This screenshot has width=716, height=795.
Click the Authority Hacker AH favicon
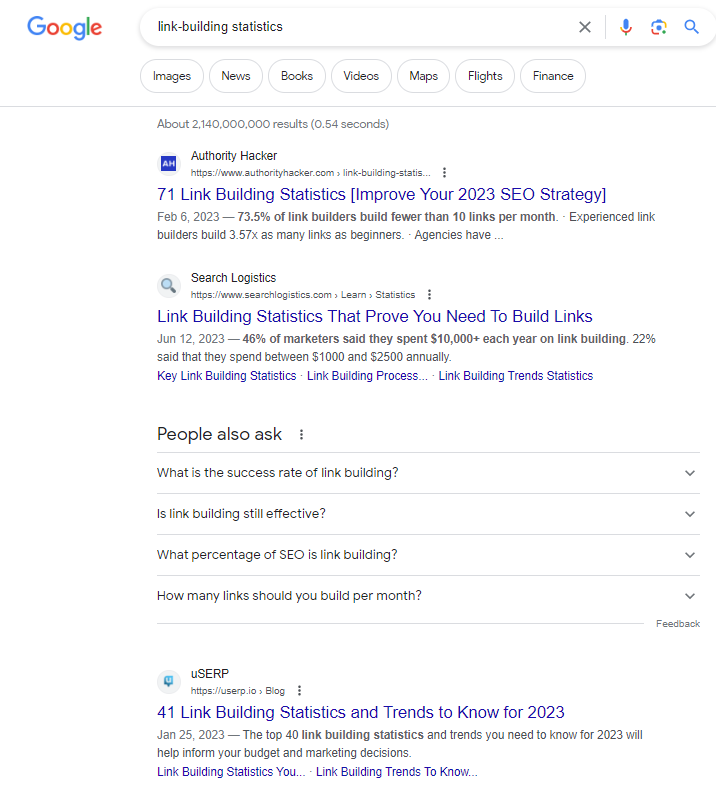(x=168, y=163)
